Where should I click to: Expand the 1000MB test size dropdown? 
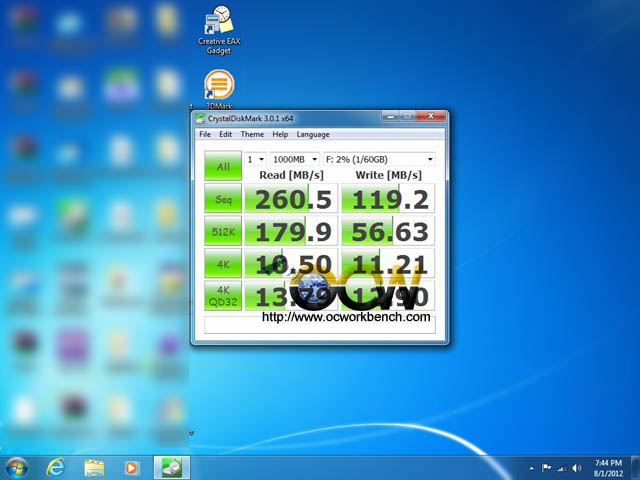tap(295, 159)
